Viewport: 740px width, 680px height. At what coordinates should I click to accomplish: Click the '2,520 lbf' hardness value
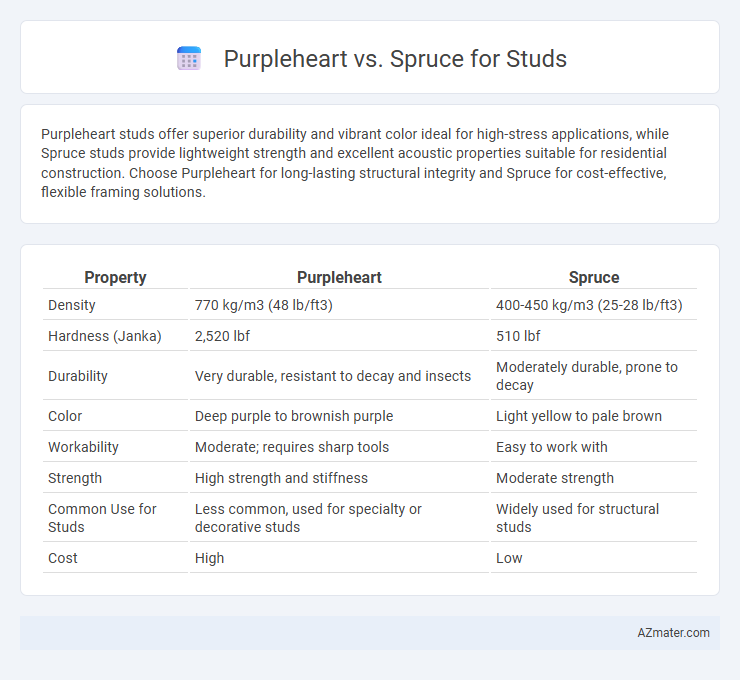222,336
